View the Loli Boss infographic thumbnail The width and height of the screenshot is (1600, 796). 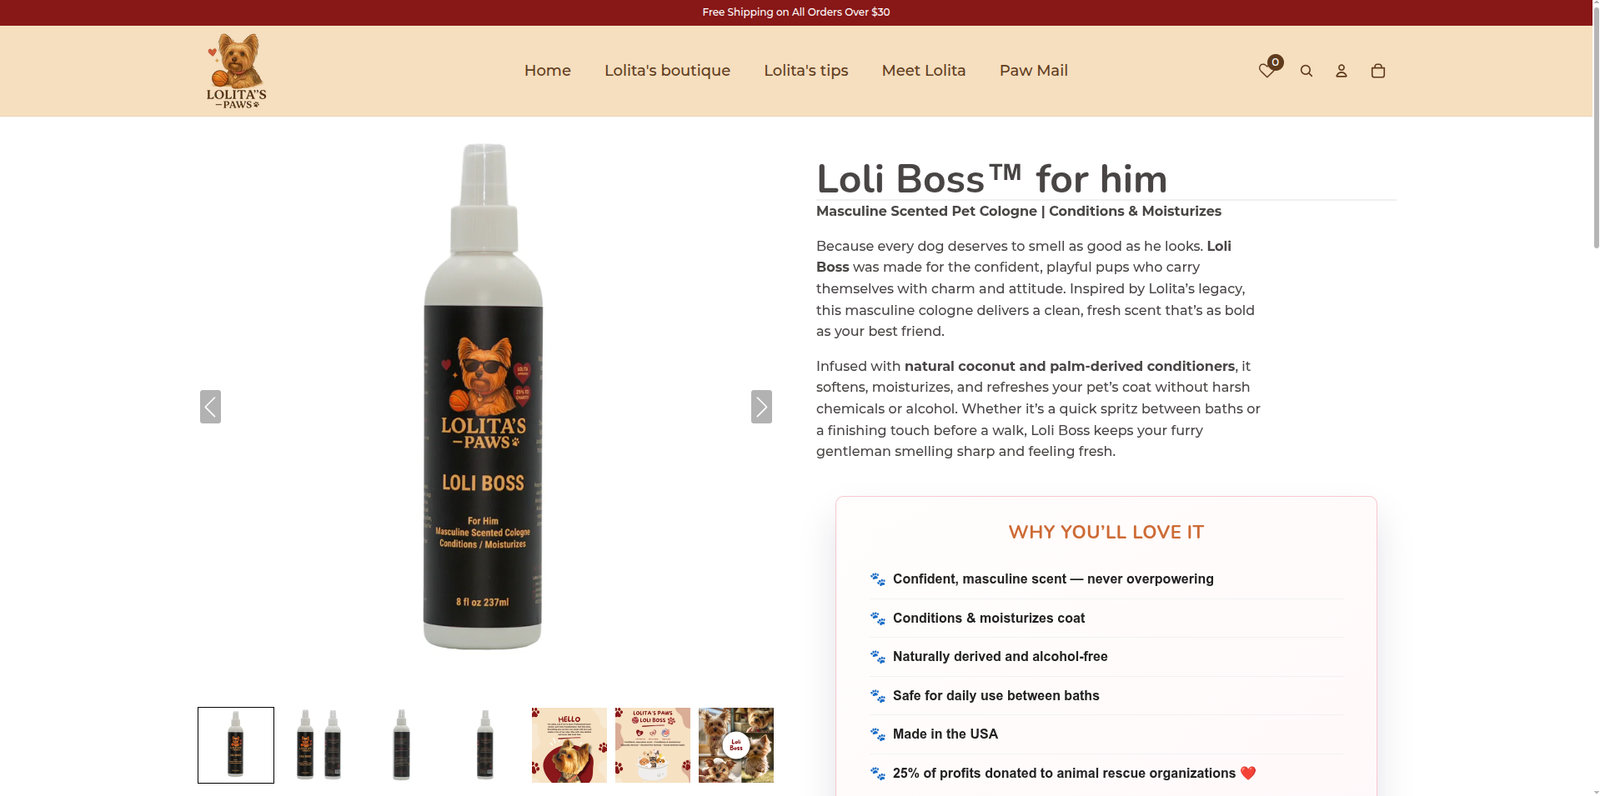652,745
